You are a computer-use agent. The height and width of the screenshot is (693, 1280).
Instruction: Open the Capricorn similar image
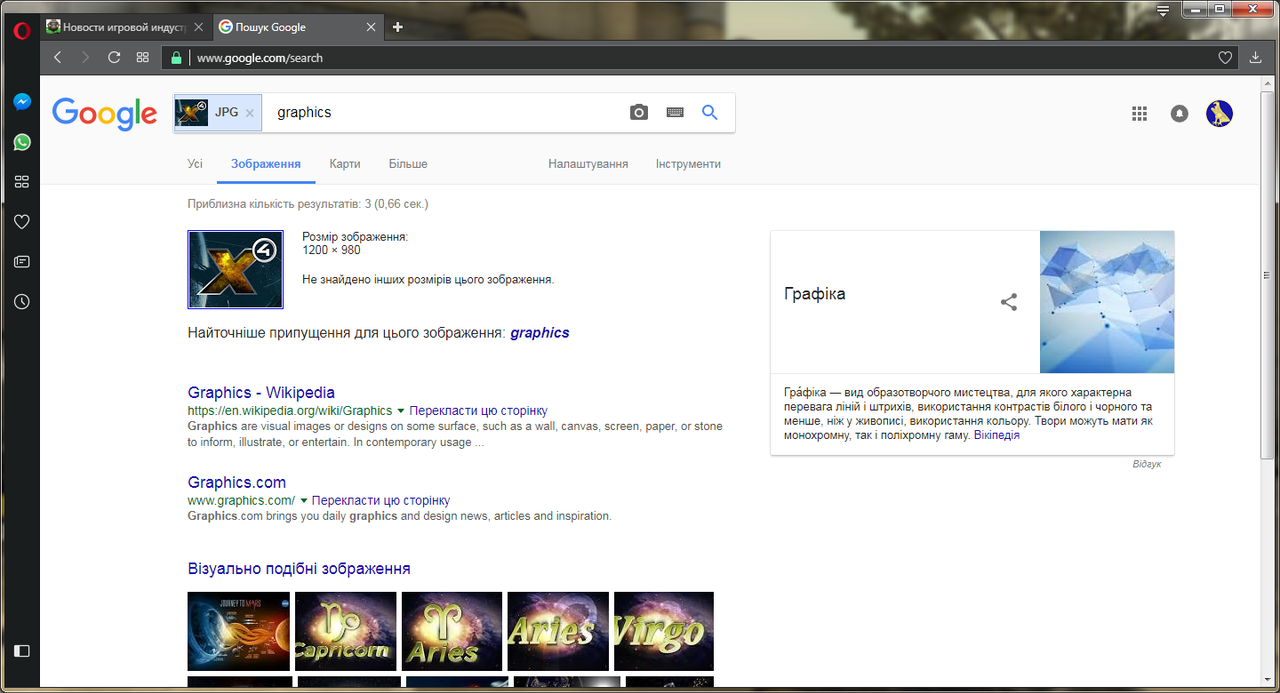pyautogui.click(x=345, y=631)
